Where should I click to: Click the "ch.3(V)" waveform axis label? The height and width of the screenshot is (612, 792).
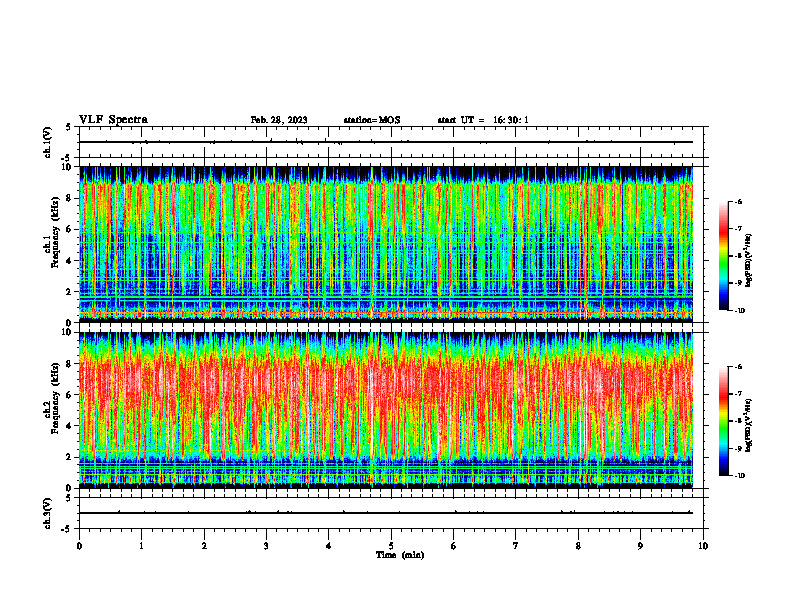point(48,513)
